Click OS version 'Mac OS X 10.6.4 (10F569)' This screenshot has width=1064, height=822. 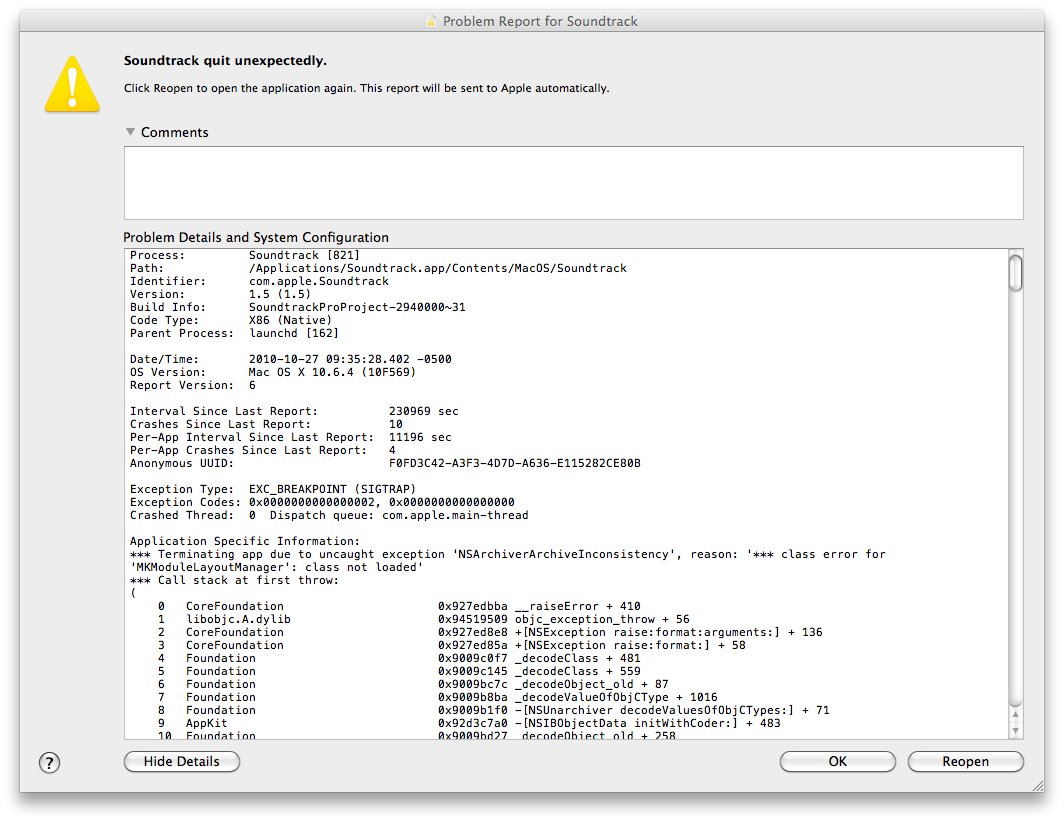[x=332, y=372]
